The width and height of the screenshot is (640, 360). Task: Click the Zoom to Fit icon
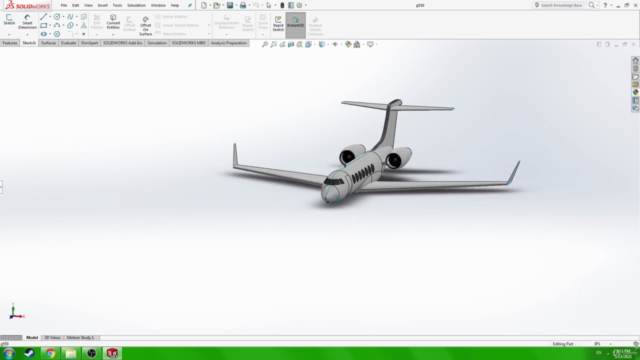265,44
